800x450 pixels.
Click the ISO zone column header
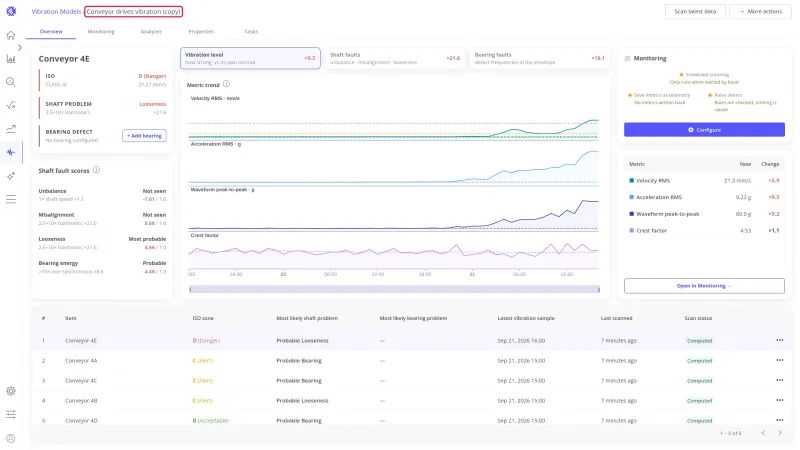click(x=203, y=318)
